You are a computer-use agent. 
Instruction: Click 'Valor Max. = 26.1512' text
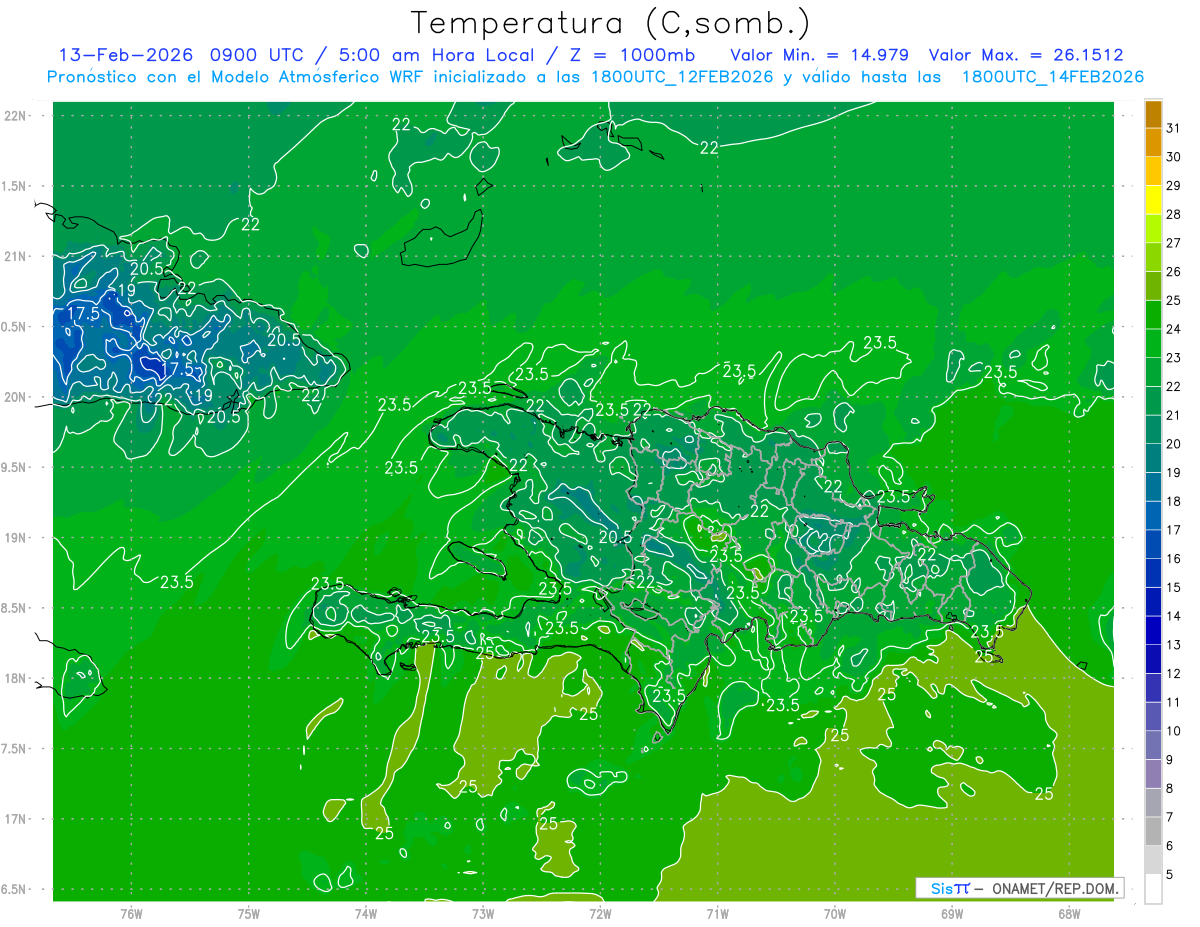(1026, 54)
